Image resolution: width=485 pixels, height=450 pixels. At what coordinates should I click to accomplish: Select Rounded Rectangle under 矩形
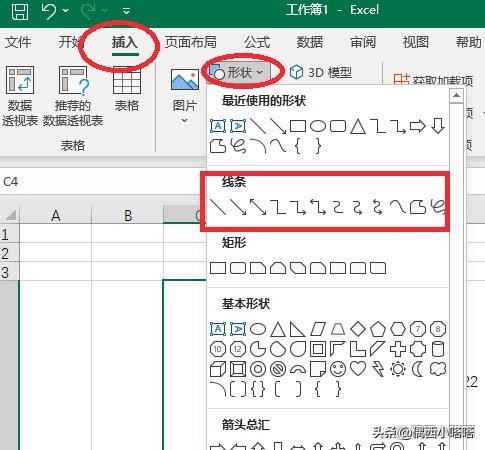point(238,268)
